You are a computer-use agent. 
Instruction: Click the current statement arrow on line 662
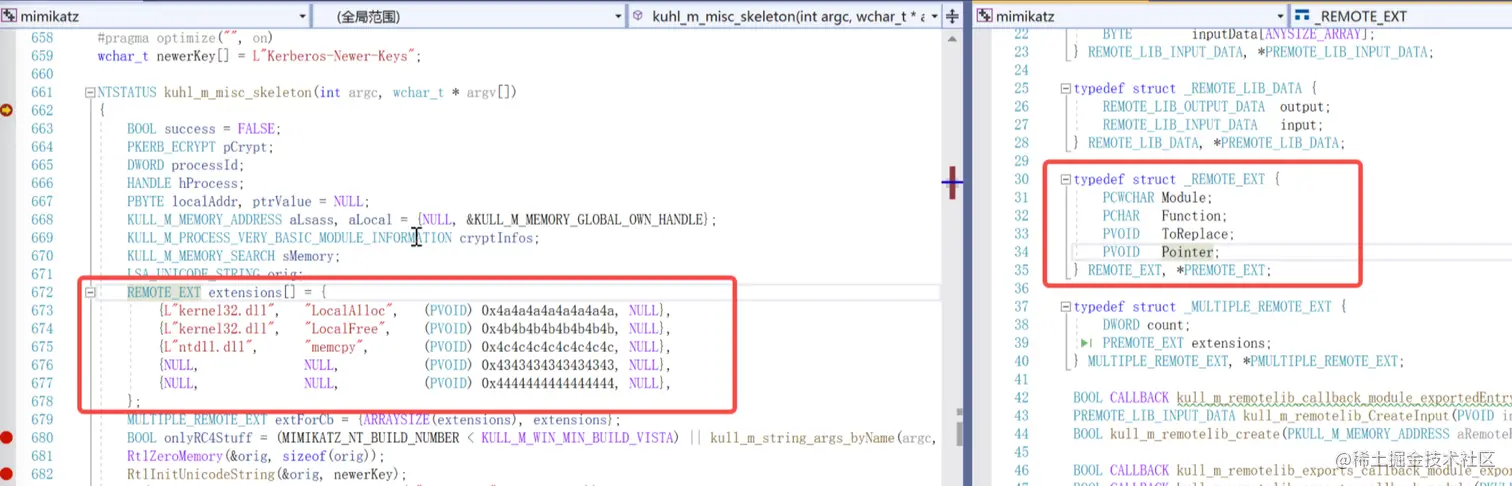point(6,110)
